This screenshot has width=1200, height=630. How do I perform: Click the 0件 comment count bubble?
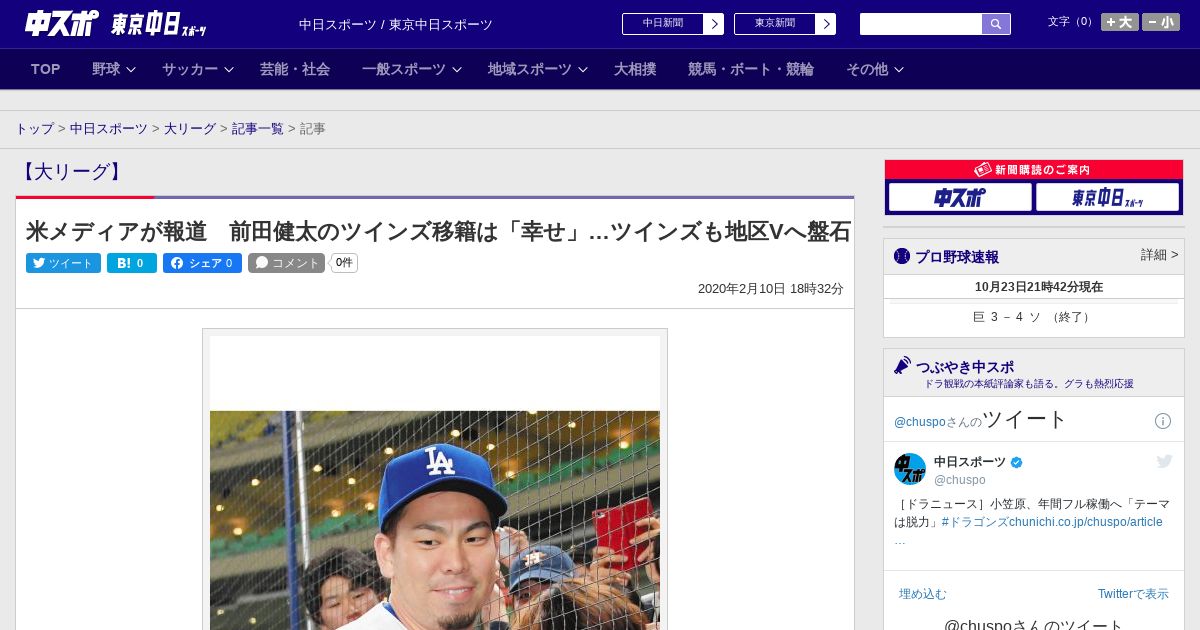tap(344, 263)
